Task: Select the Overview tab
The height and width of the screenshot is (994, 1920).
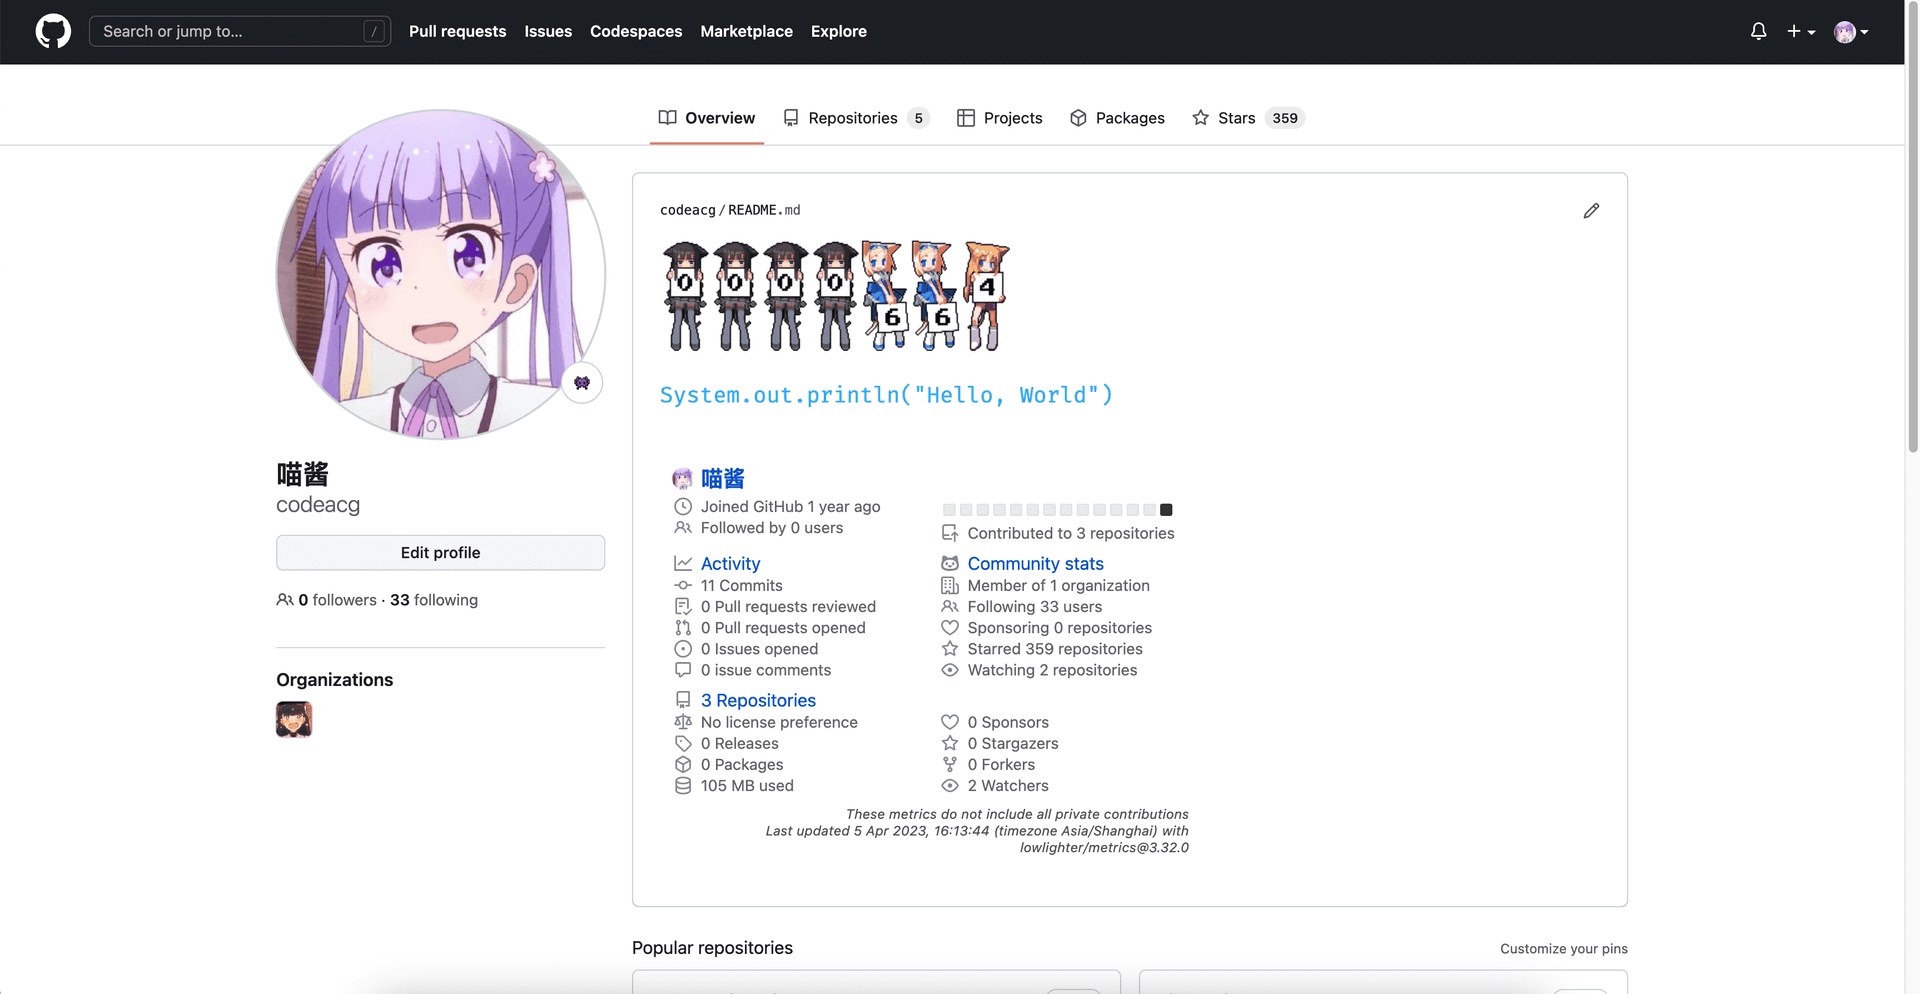Action: tap(706, 118)
